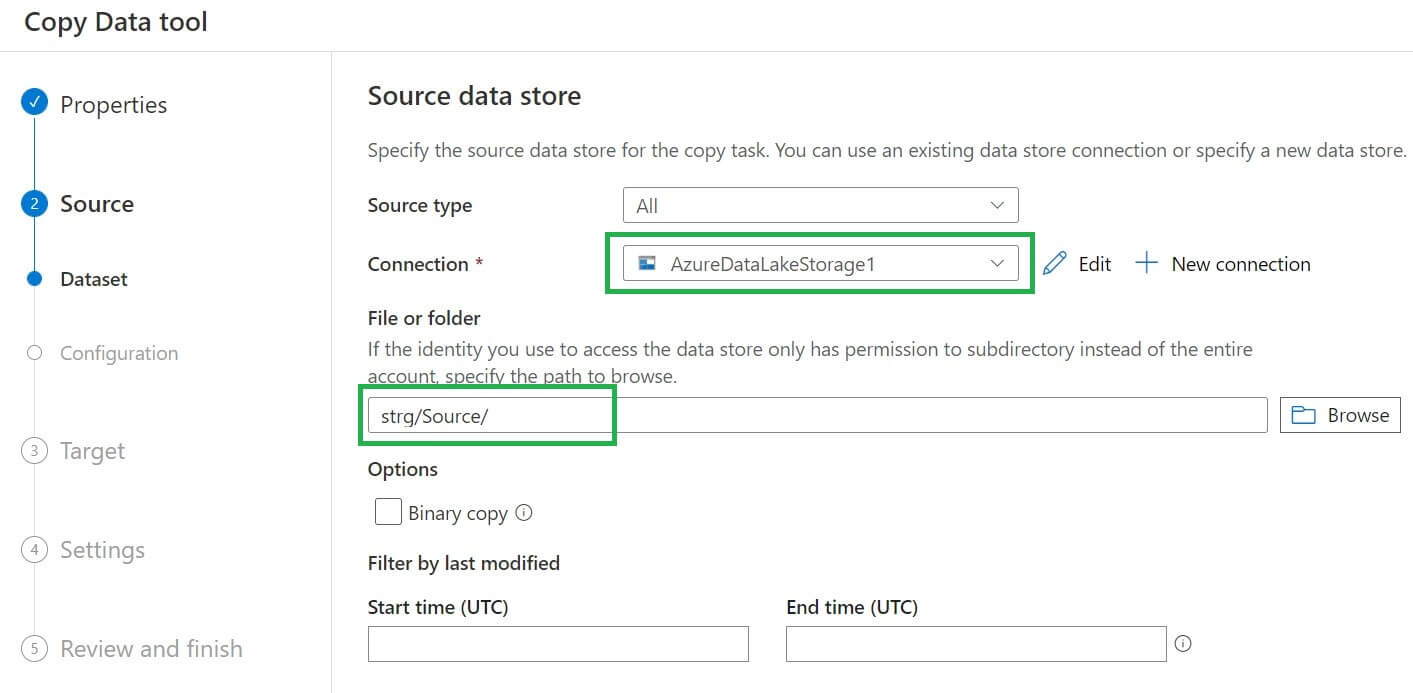The height and width of the screenshot is (693, 1413).
Task: Click the End time (UTC) field
Action: pyautogui.click(x=975, y=644)
